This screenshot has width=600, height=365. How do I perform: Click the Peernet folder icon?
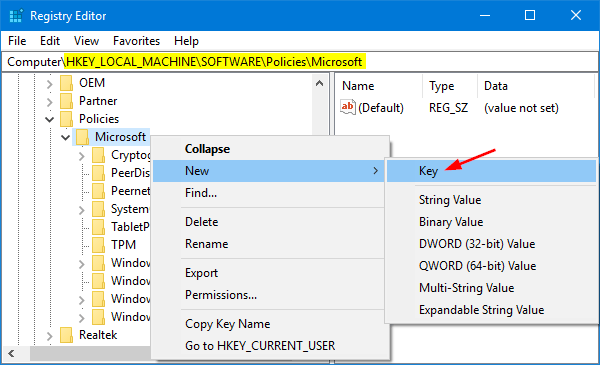pyautogui.click(x=98, y=191)
